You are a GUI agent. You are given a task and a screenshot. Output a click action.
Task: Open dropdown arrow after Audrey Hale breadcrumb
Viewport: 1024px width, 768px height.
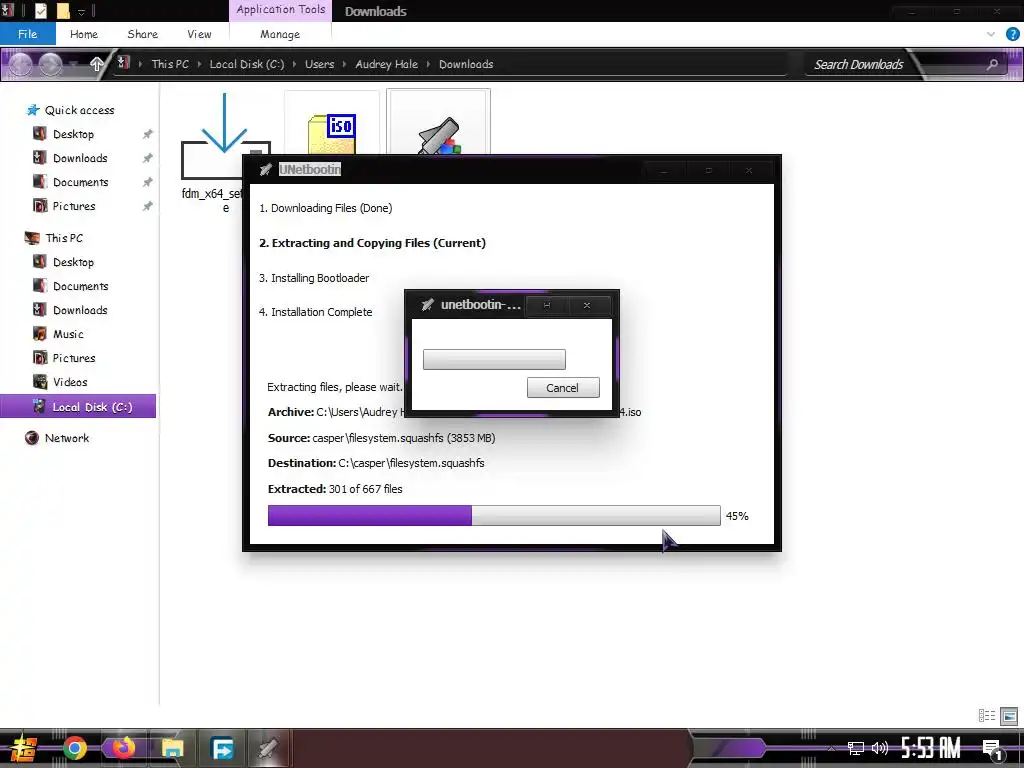pyautogui.click(x=428, y=64)
